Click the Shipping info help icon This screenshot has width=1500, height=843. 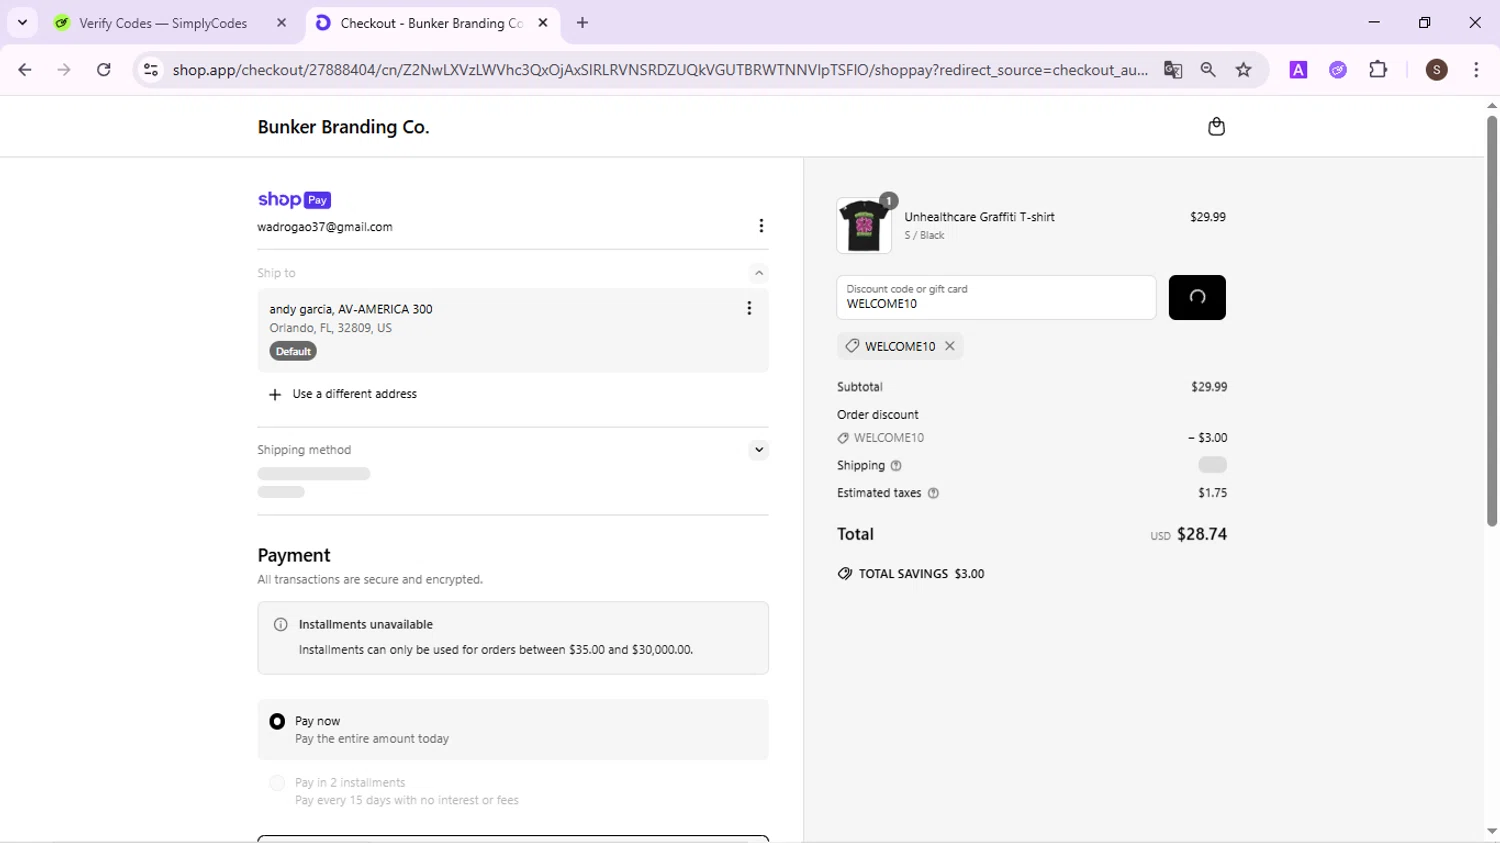pos(896,466)
